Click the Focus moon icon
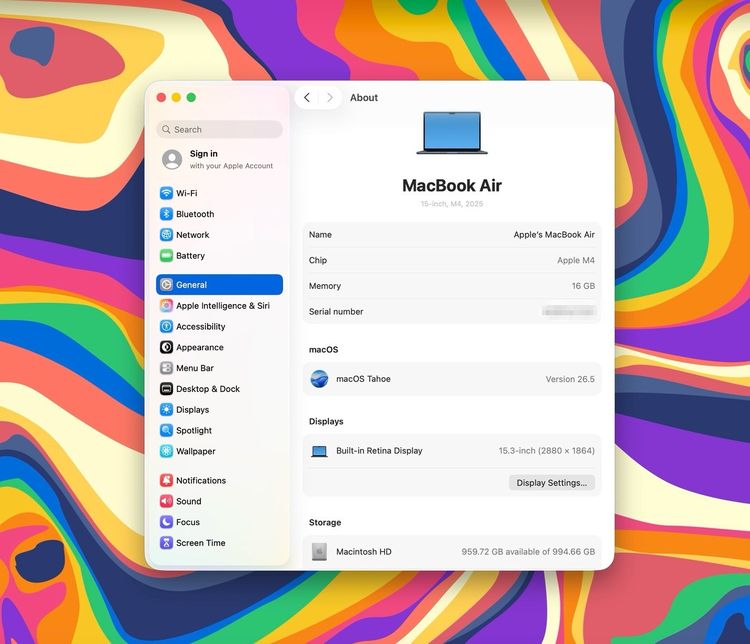The image size is (750, 644). coord(166,522)
